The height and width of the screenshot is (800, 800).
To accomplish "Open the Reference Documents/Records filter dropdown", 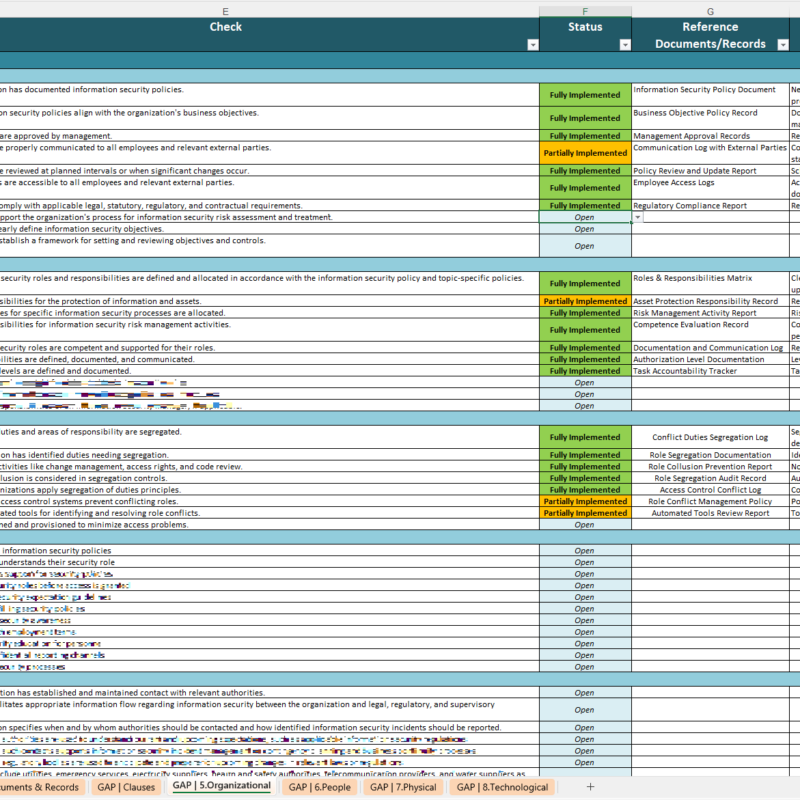I will pyautogui.click(x=785, y=43).
